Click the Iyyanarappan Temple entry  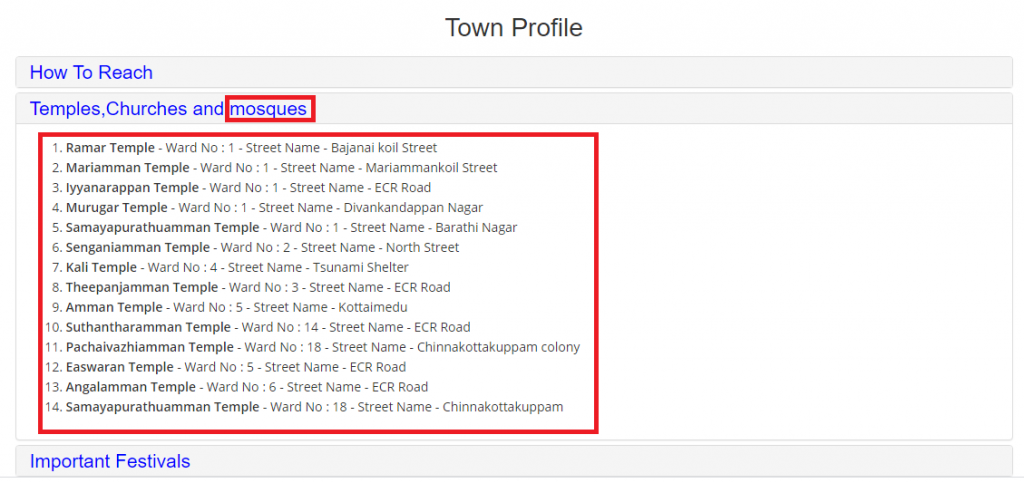[248, 188]
